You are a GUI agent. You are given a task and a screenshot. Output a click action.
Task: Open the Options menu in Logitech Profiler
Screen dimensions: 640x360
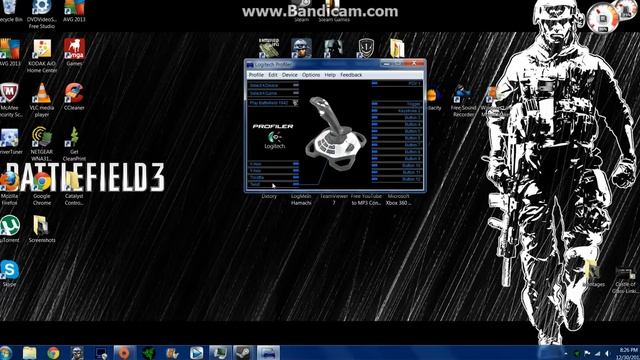pyautogui.click(x=311, y=75)
